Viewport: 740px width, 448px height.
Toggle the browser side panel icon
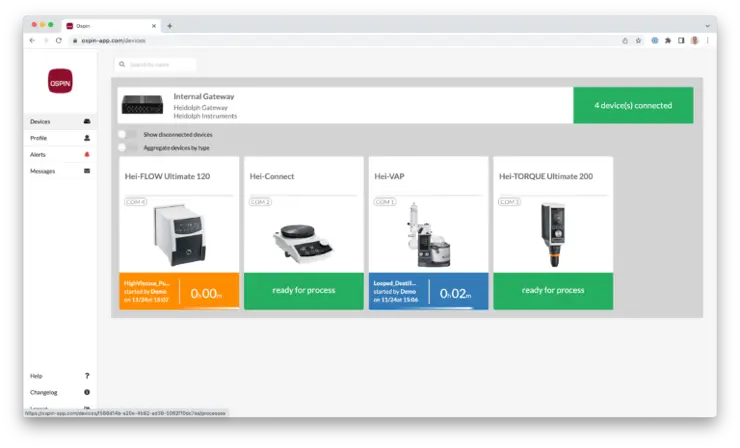point(681,41)
